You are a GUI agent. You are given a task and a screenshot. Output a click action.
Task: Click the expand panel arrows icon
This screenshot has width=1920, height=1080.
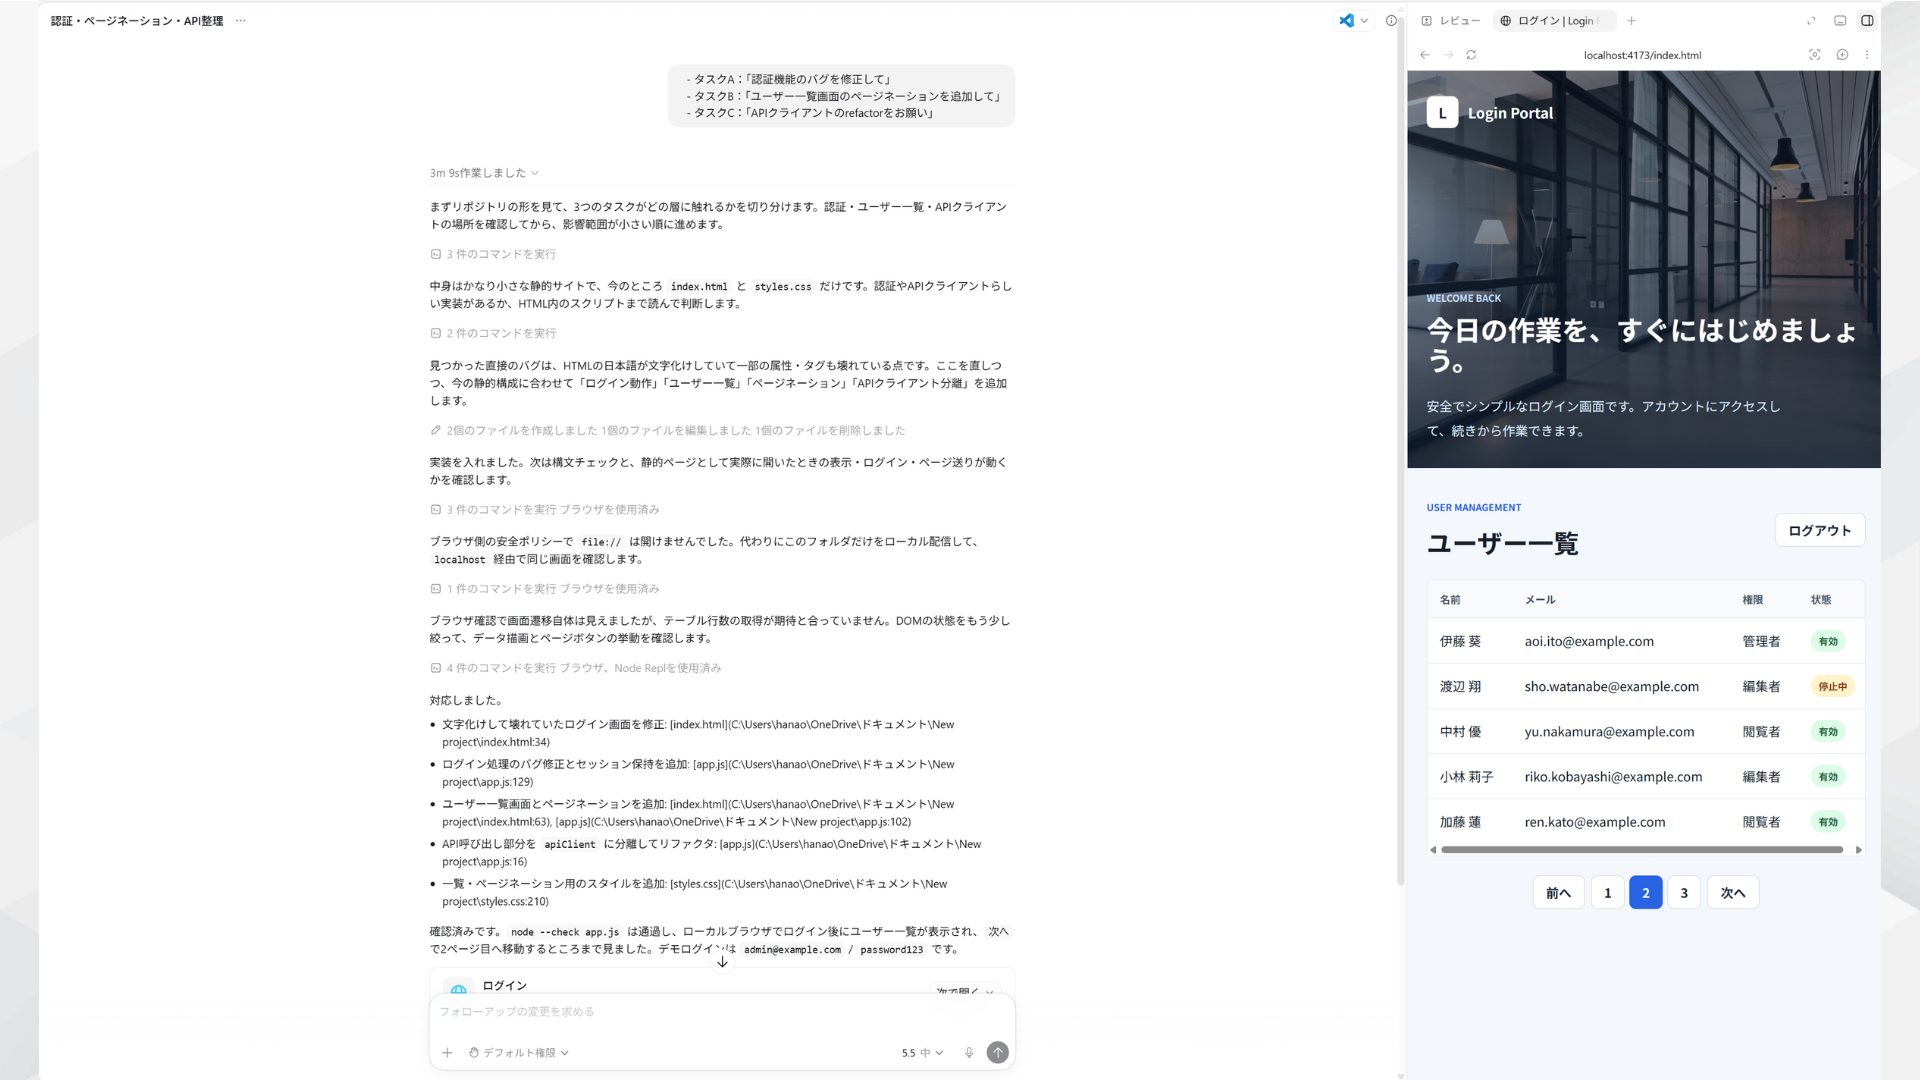1811,20
